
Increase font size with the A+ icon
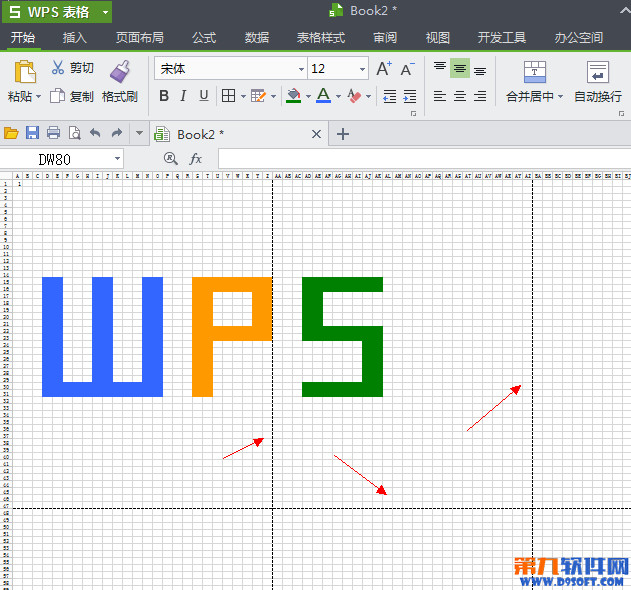pos(384,69)
